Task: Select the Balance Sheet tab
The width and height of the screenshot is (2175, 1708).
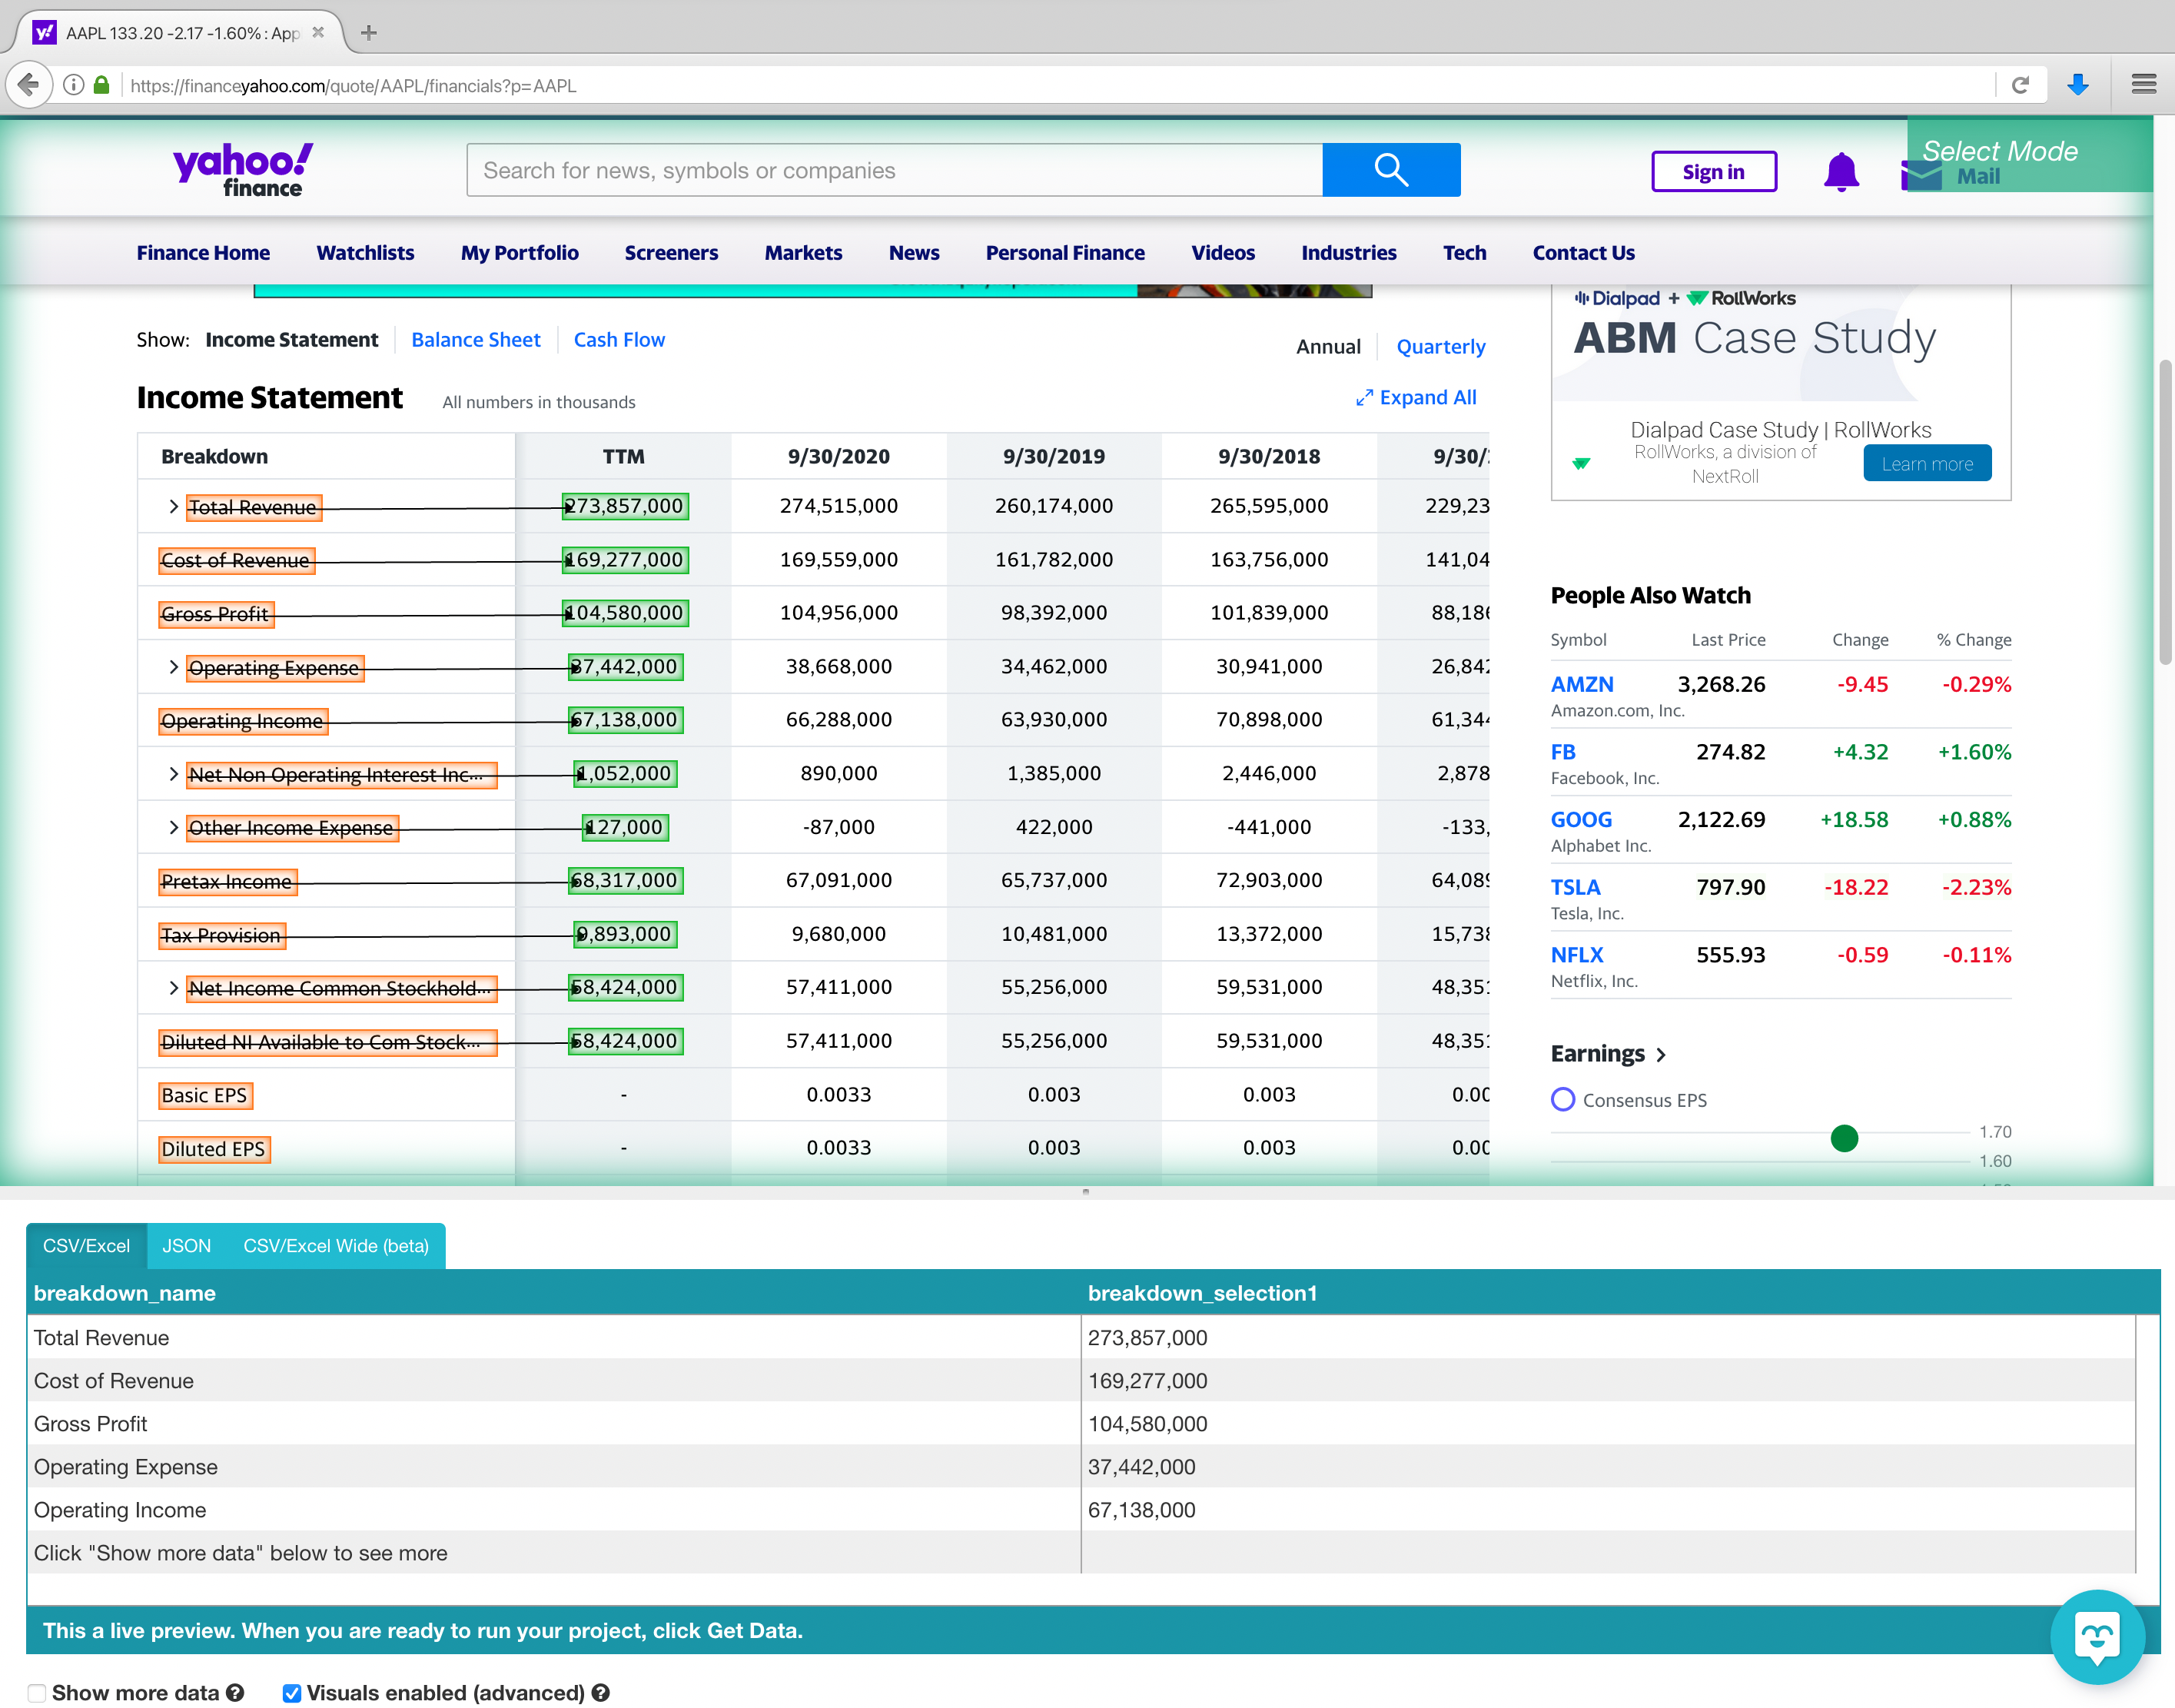Action: [475, 339]
